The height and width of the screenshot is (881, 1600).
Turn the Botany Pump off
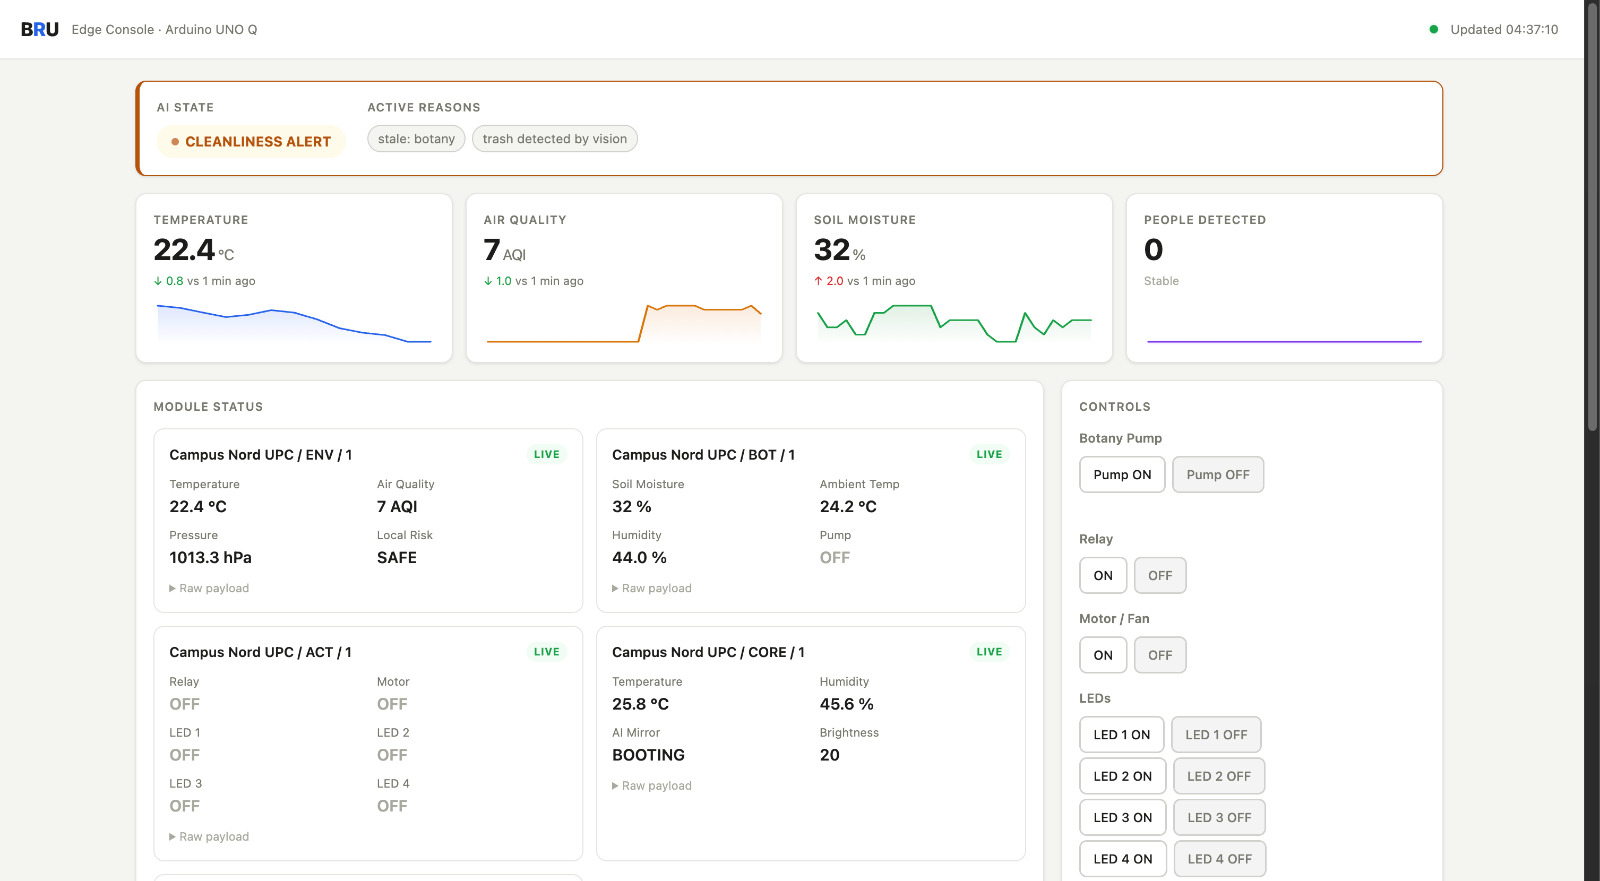click(x=1218, y=475)
